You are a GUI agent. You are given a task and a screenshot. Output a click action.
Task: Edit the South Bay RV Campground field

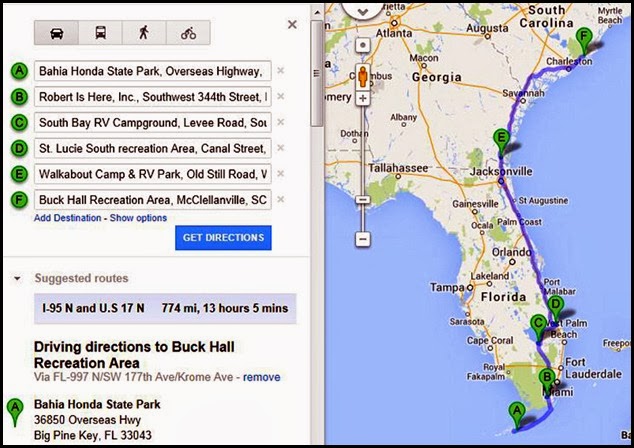click(153, 123)
